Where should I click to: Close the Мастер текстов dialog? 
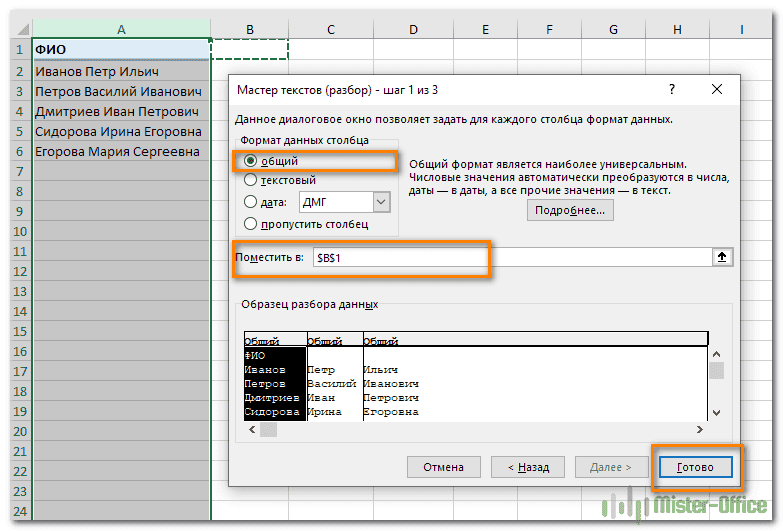coord(716,90)
